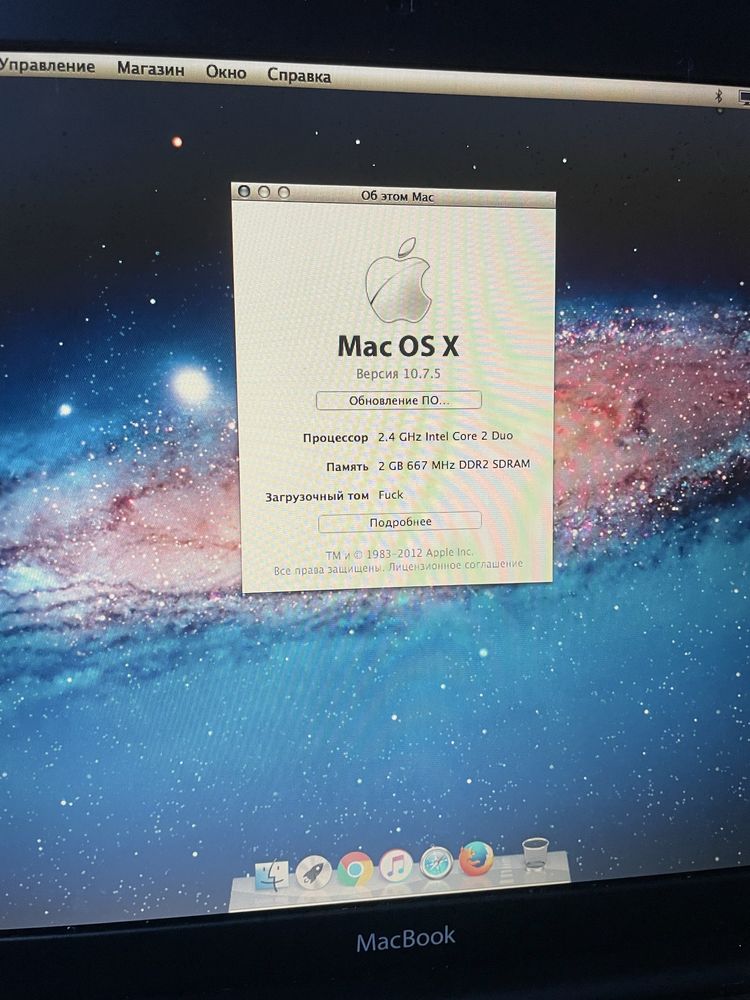The width and height of the screenshot is (750, 1000).
Task: Click the Процессор label
Action: [x=335, y=438]
